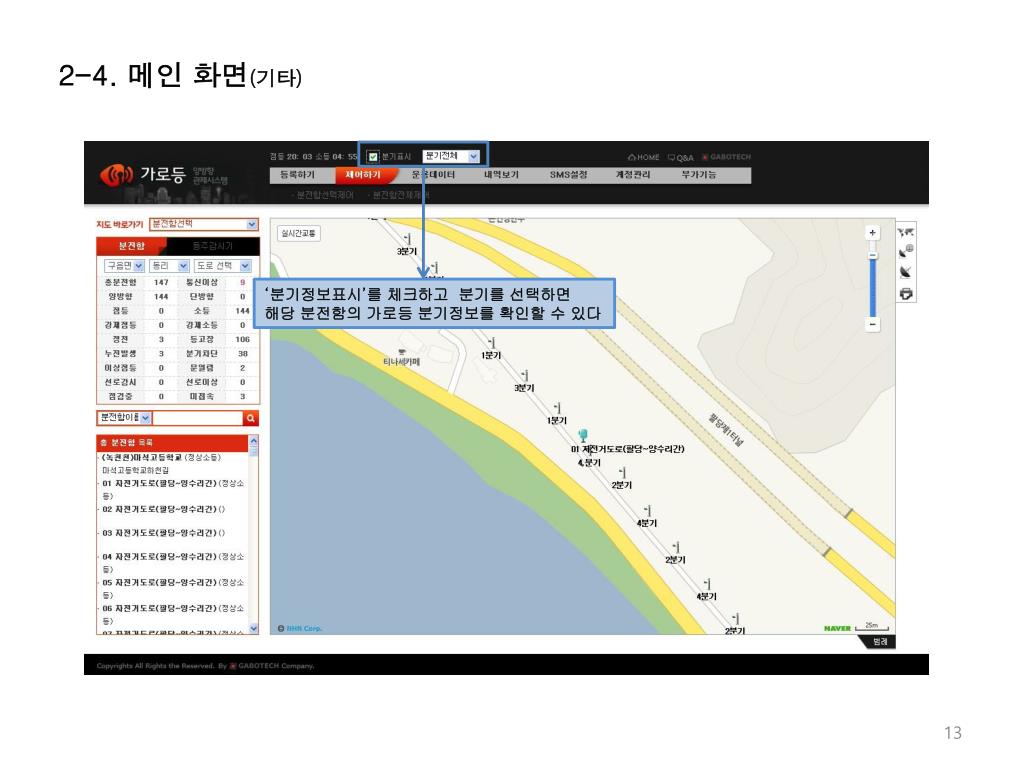Select the SMS설정 menu tab
The width and height of the screenshot is (1024, 768).
(x=568, y=175)
